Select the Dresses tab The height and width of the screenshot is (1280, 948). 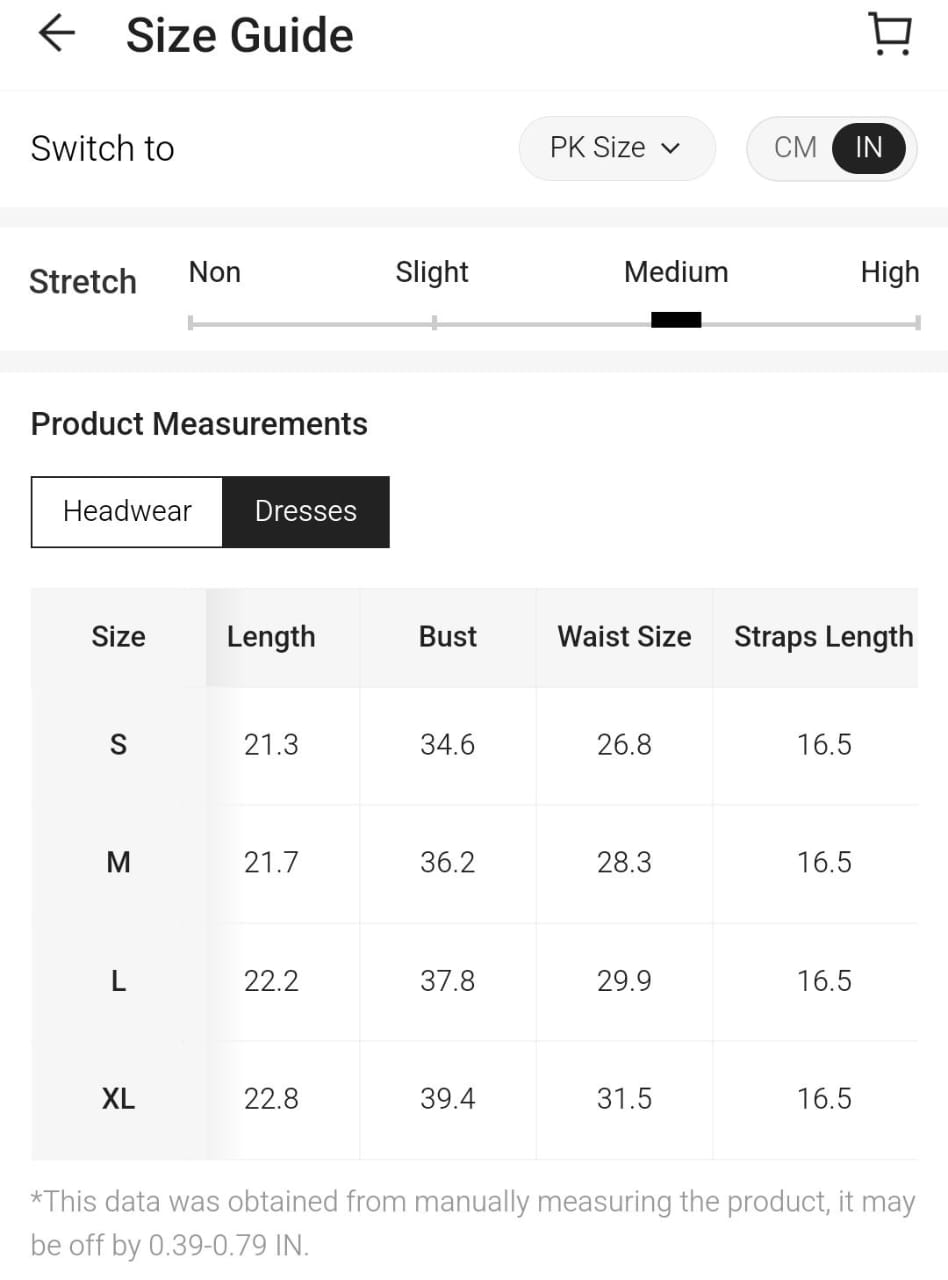305,511
